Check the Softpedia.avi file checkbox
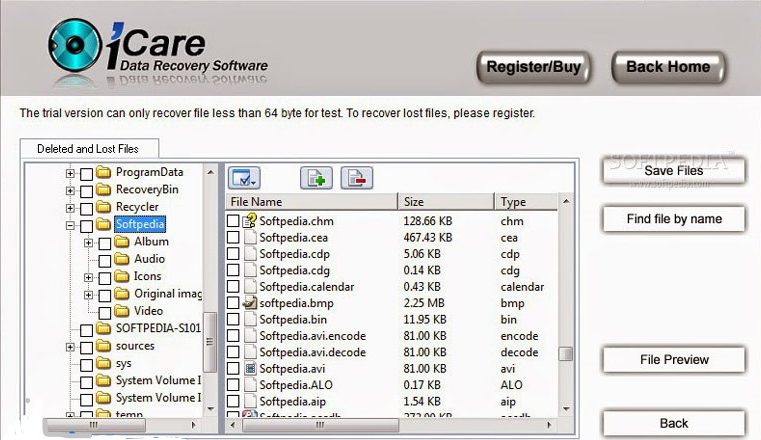 [x=233, y=369]
